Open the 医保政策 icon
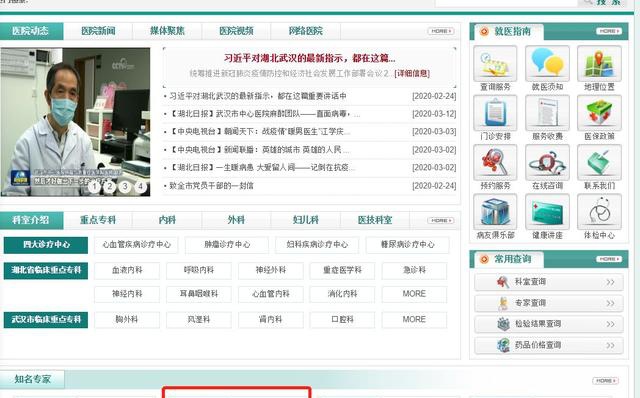This screenshot has width=640, height=398. pos(599,113)
